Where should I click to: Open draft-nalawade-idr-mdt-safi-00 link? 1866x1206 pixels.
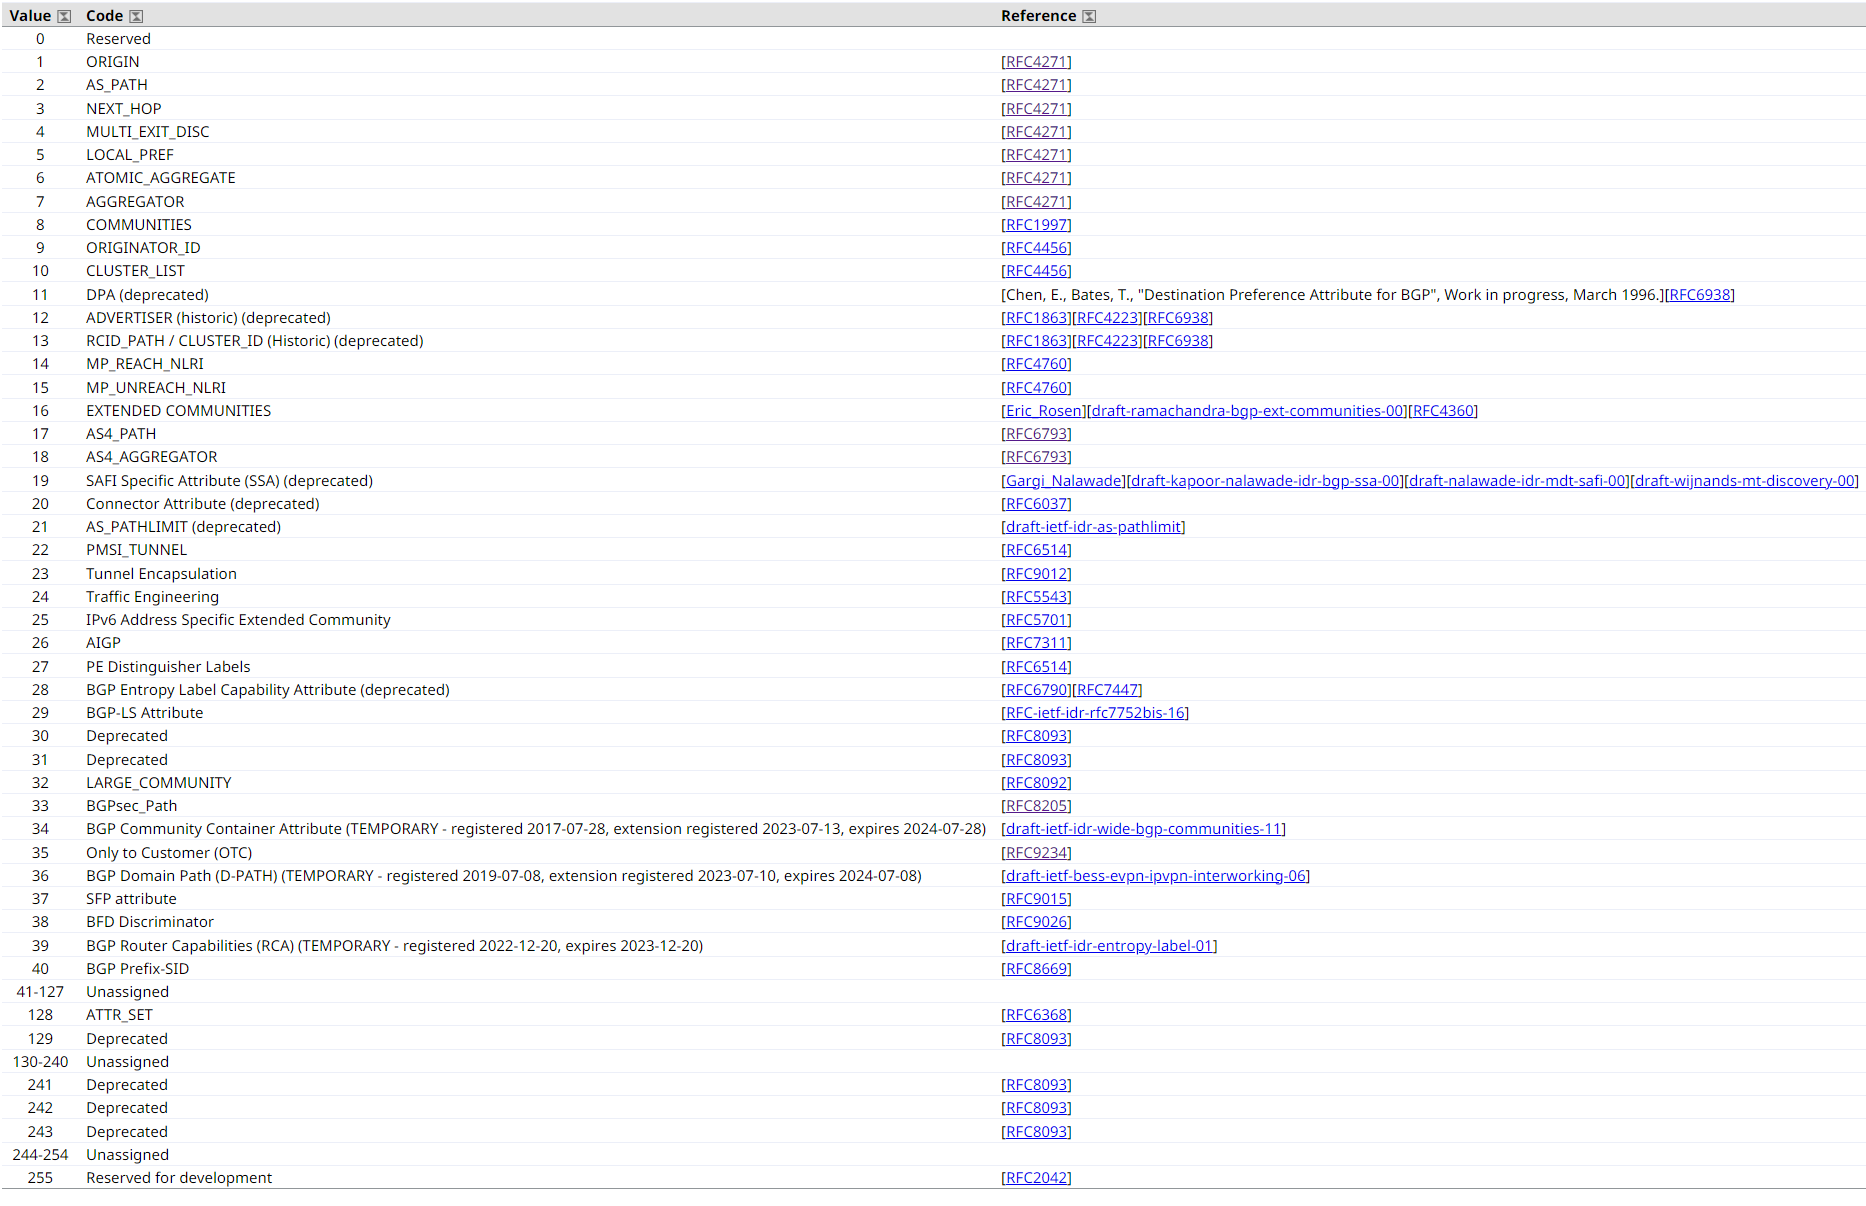click(1517, 481)
